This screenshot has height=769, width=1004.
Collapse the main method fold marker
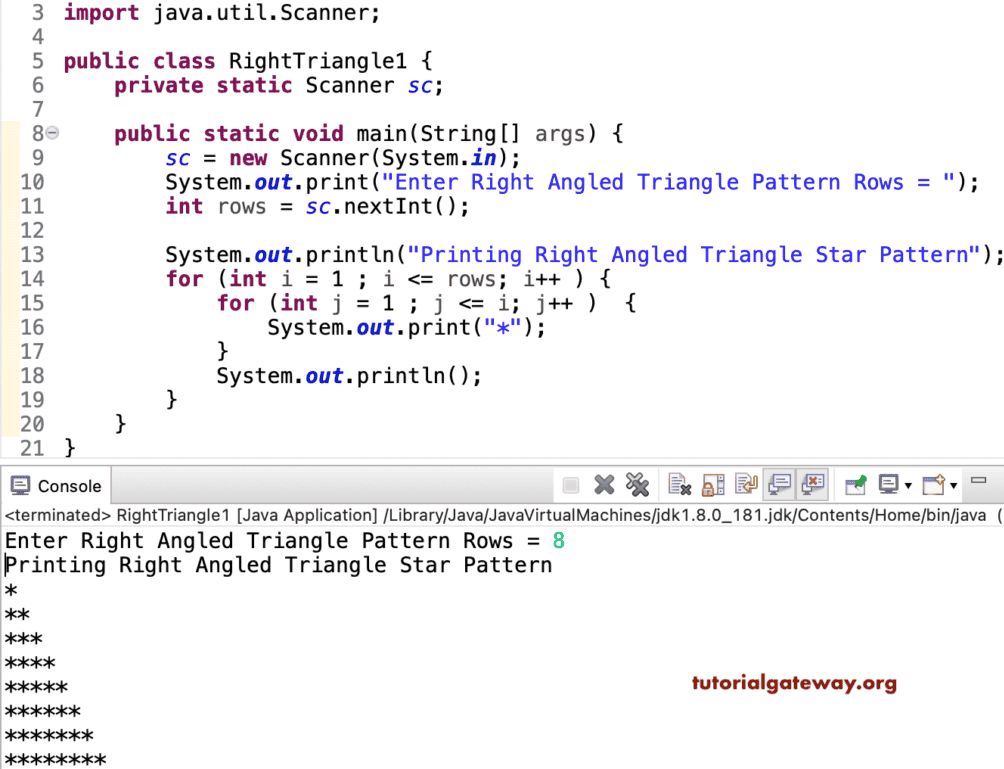coord(52,132)
